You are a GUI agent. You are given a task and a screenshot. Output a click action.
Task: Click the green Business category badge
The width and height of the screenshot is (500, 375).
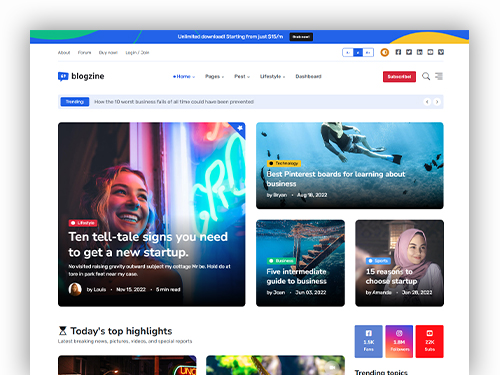coord(281,261)
